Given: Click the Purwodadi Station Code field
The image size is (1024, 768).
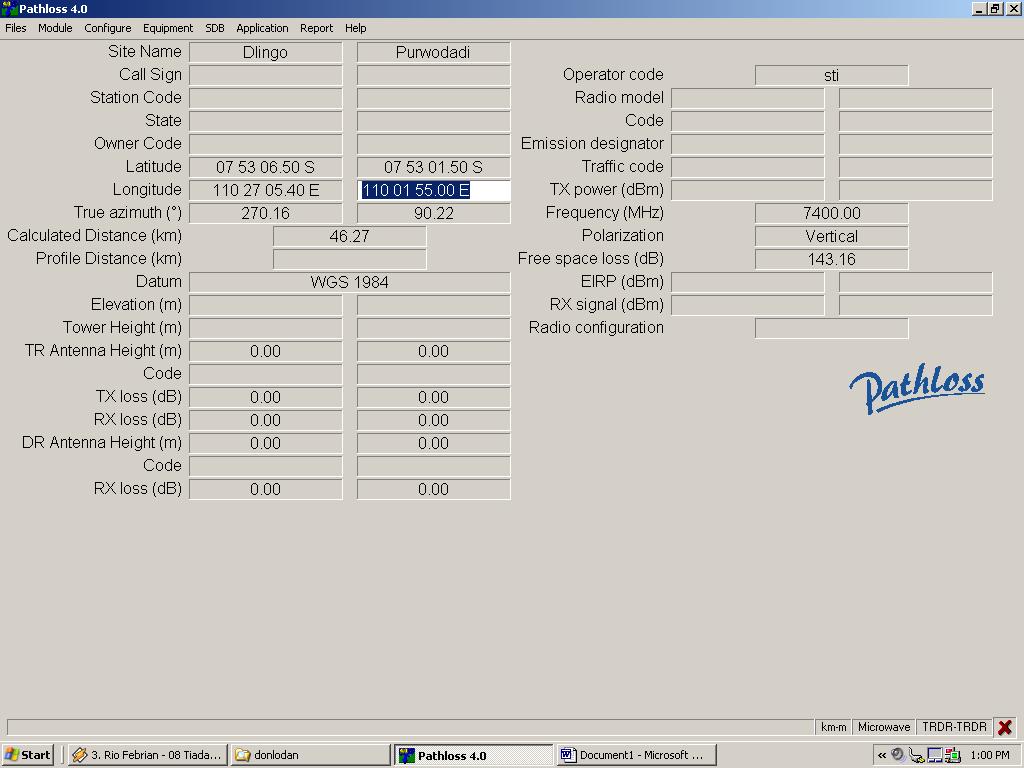Looking at the screenshot, I should click(433, 98).
